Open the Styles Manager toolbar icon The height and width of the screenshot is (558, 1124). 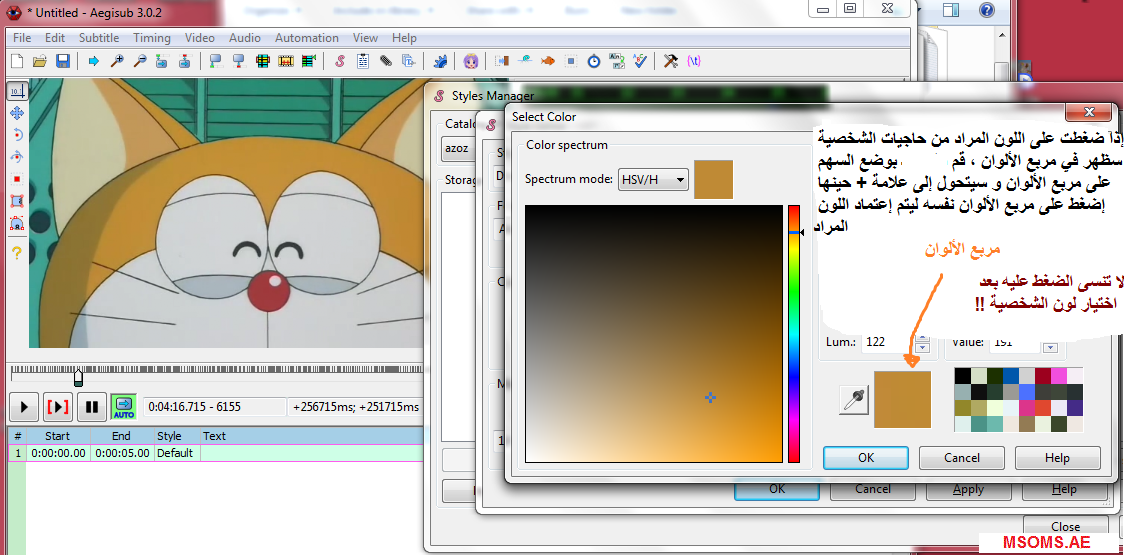pos(340,61)
